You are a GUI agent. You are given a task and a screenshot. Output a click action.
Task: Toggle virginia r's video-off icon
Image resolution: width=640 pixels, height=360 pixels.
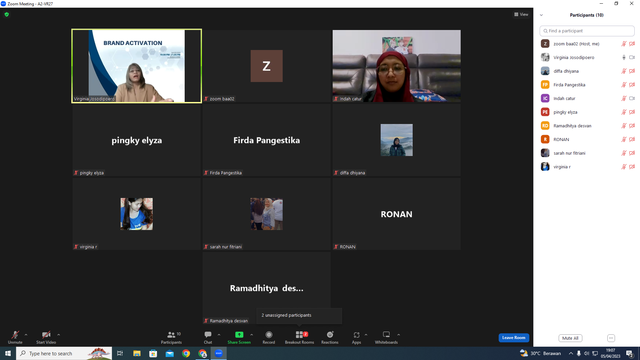click(x=632, y=167)
